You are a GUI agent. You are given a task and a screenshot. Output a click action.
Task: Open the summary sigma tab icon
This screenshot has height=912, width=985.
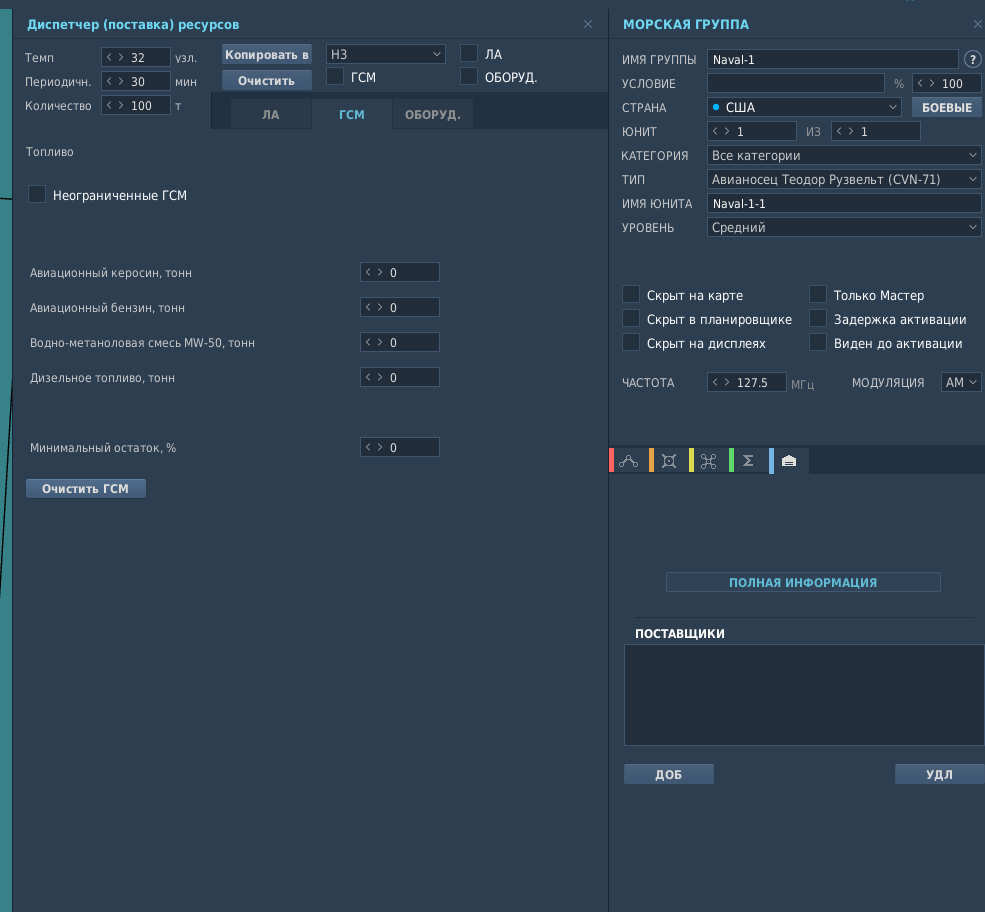click(748, 462)
